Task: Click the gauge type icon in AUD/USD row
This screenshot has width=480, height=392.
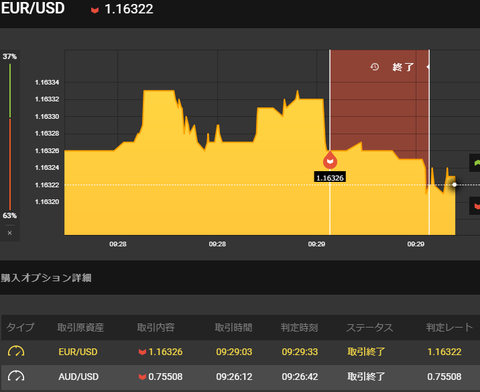Action: coord(16,376)
